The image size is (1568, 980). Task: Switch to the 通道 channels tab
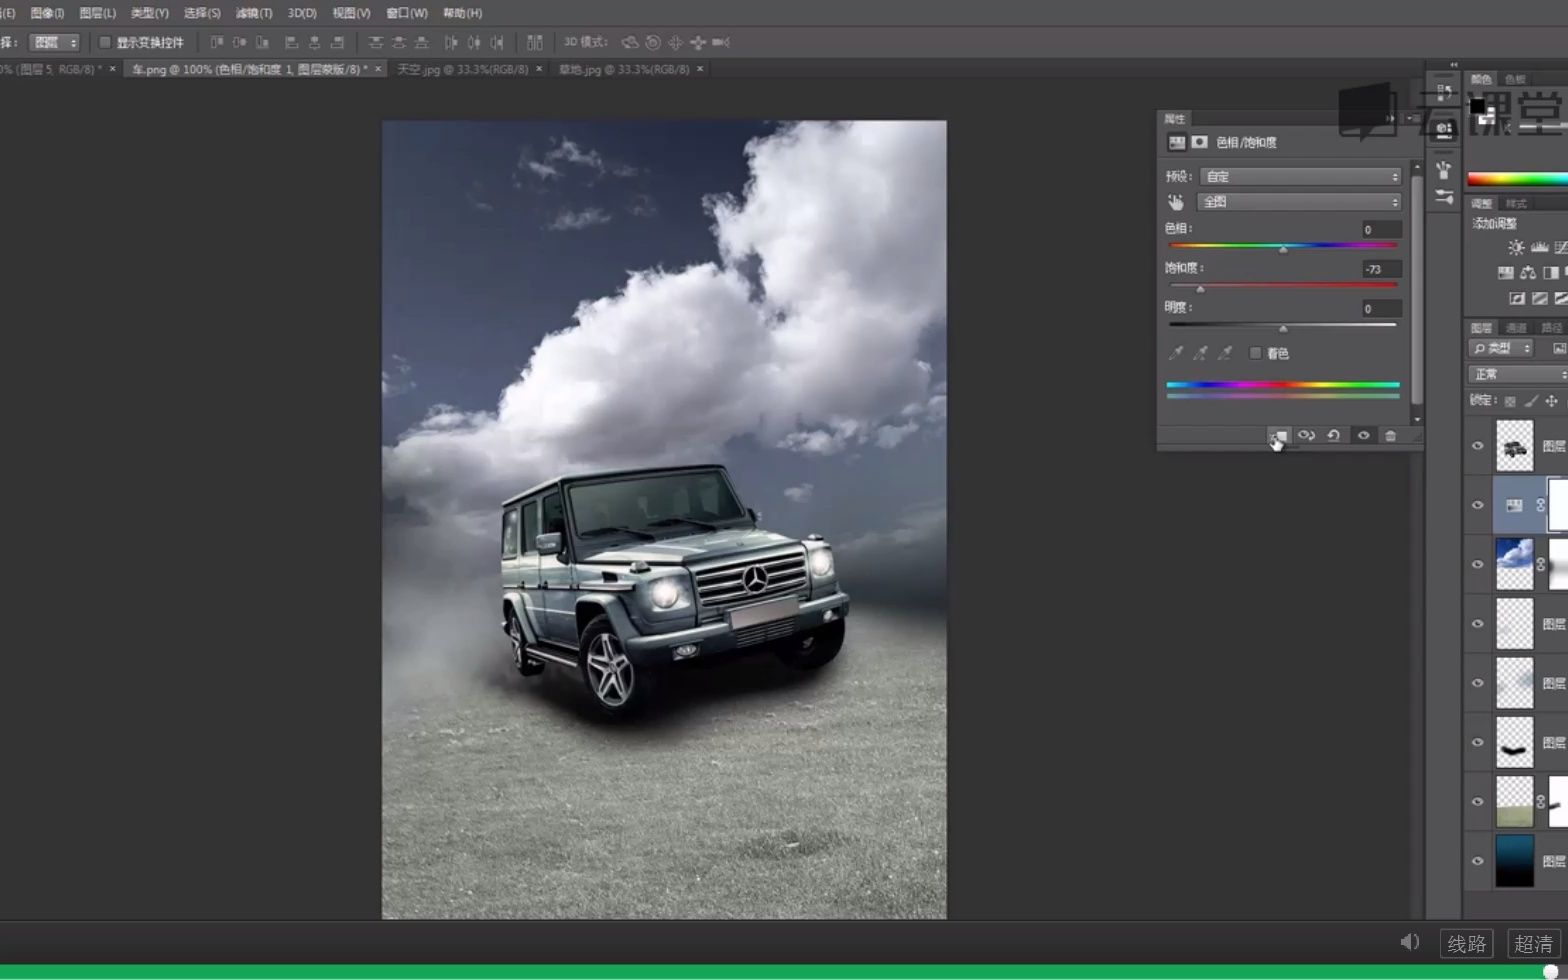(1517, 328)
